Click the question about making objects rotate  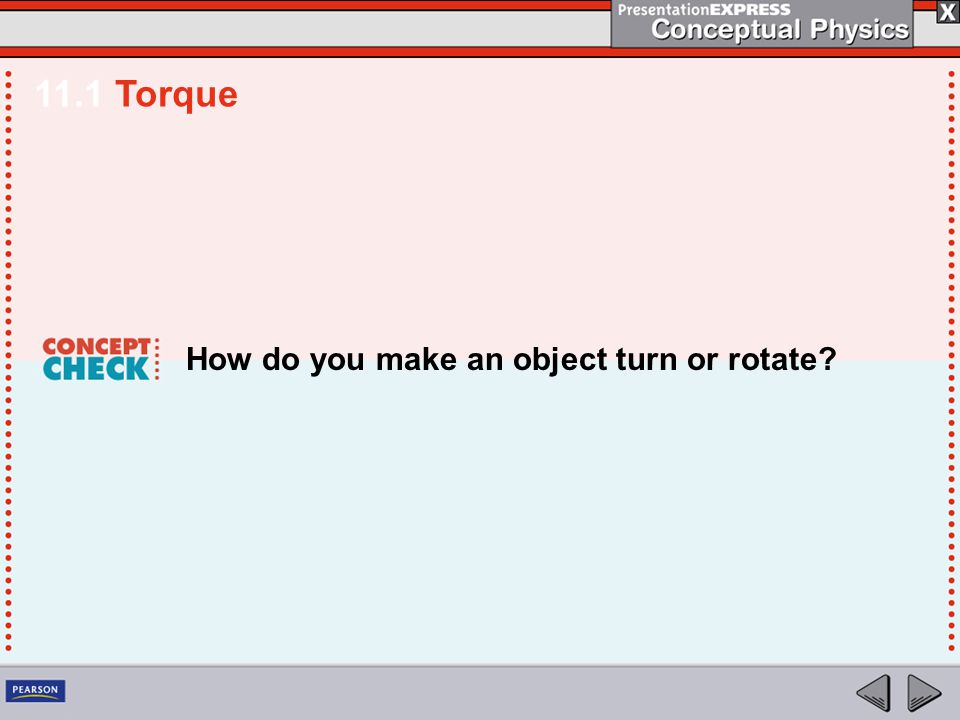(511, 359)
